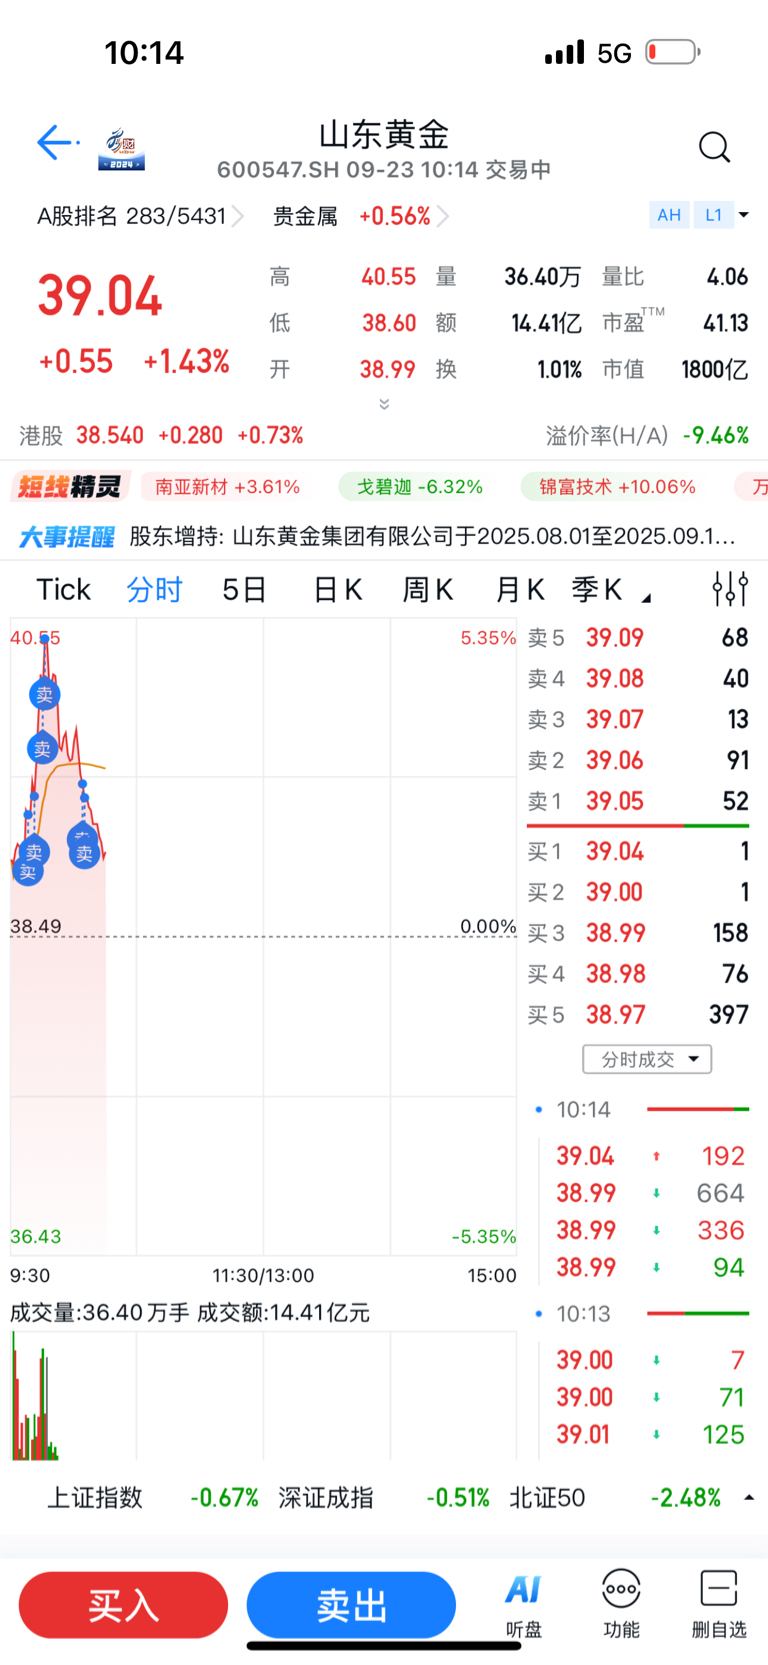768x1665 pixels.
Task: Select 卖5 39.09 order row
Action: [638, 638]
